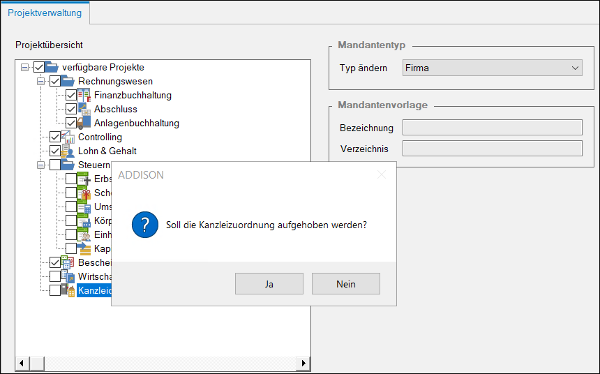Click the left arrow of horizontal scrollbar
Viewport: 600px width, 374px height.
21,363
